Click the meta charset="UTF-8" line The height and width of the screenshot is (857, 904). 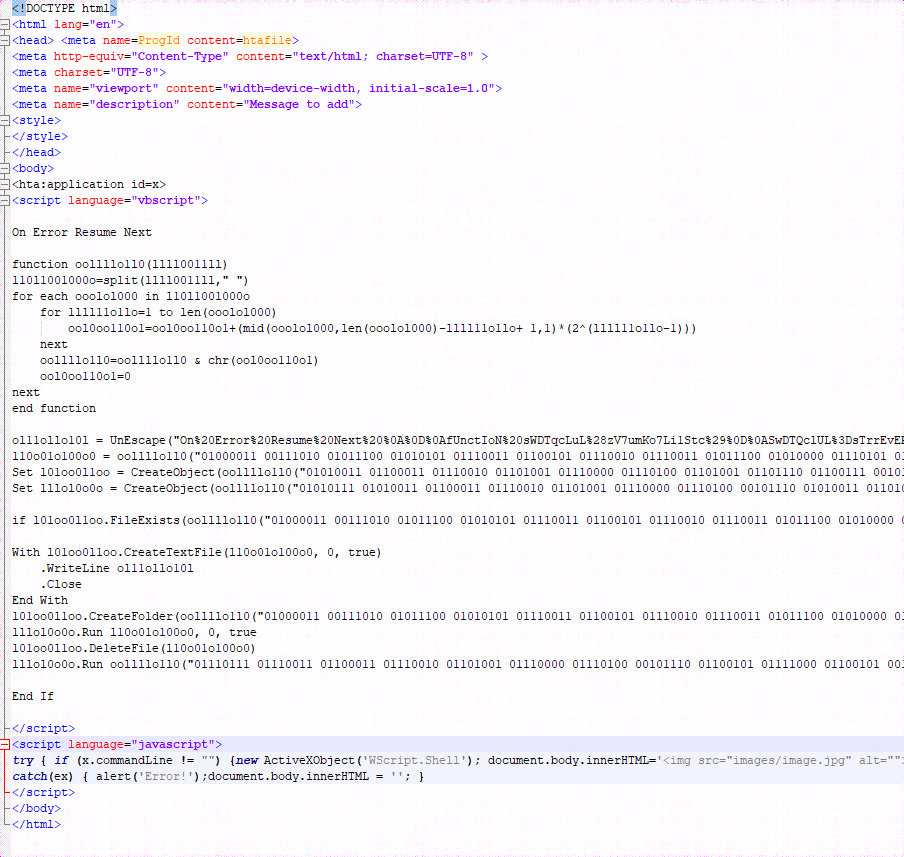89,73
